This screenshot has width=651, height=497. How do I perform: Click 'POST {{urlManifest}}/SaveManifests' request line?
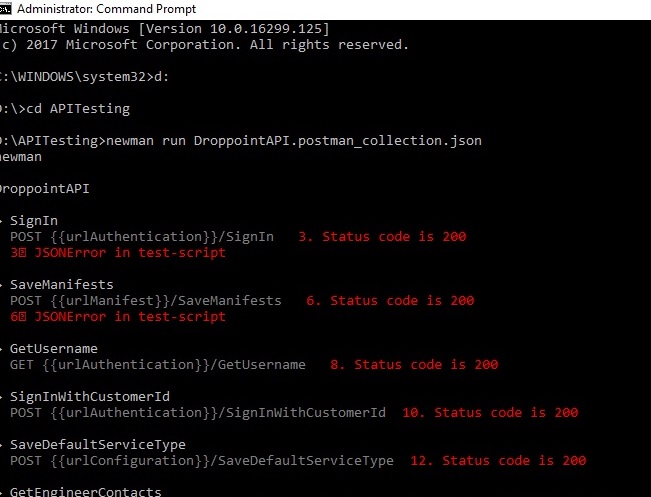click(146, 301)
